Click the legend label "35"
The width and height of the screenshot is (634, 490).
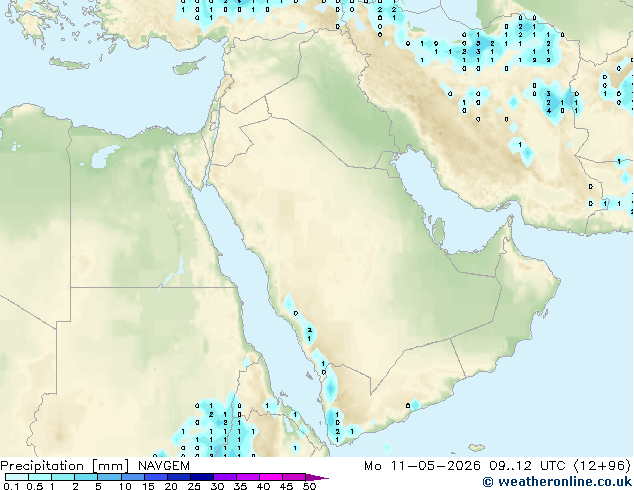[x=240, y=486]
